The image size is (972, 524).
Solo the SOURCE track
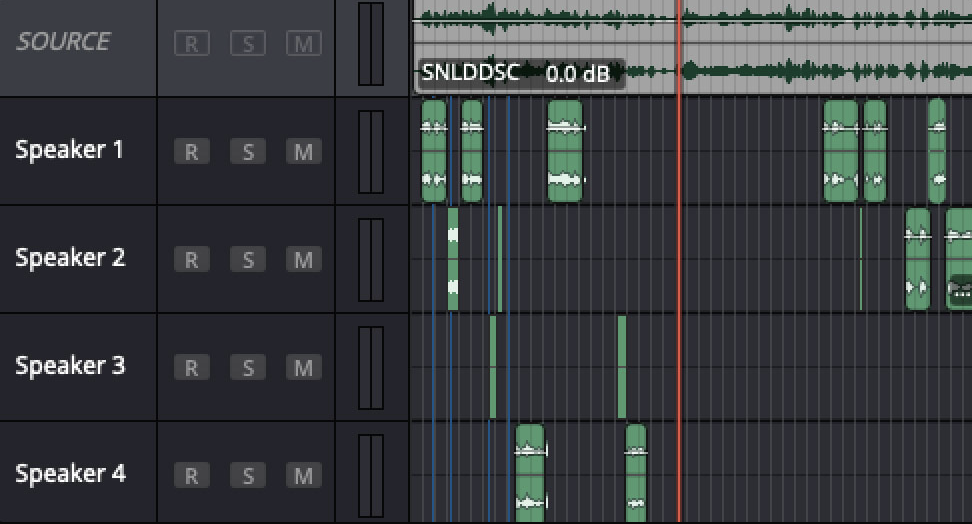pos(248,43)
